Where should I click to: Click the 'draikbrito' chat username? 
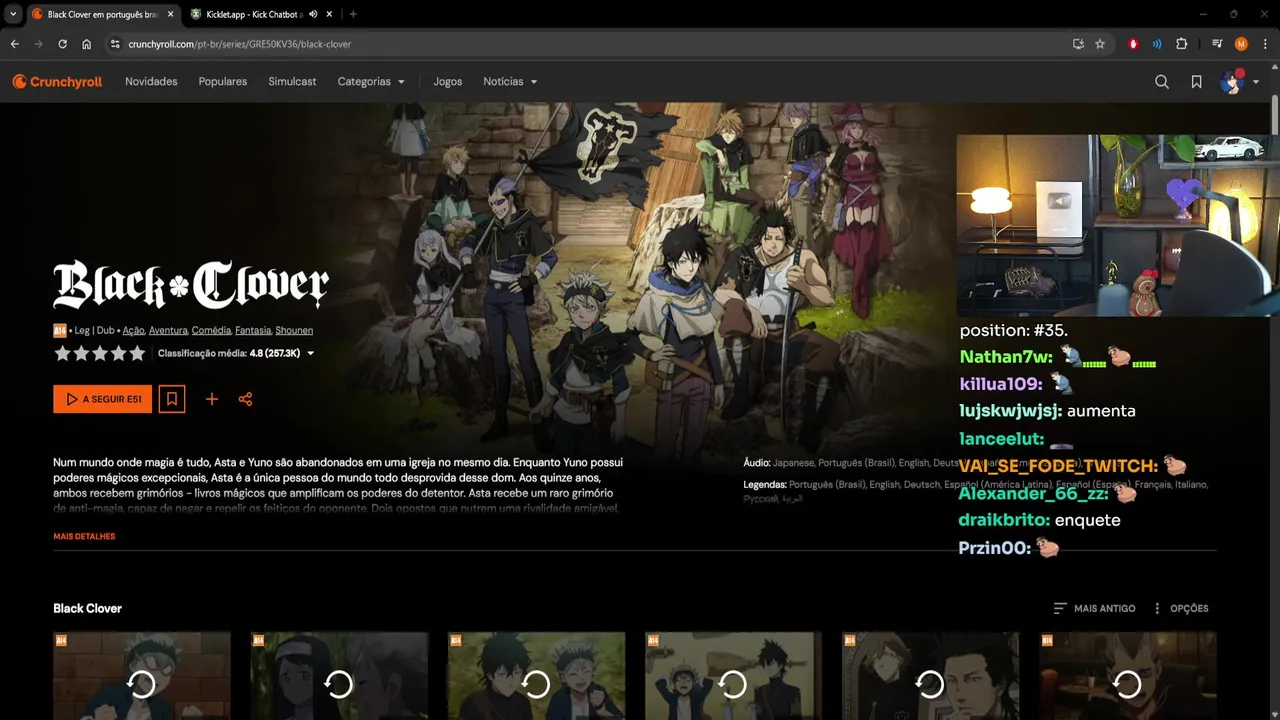coord(1004,520)
